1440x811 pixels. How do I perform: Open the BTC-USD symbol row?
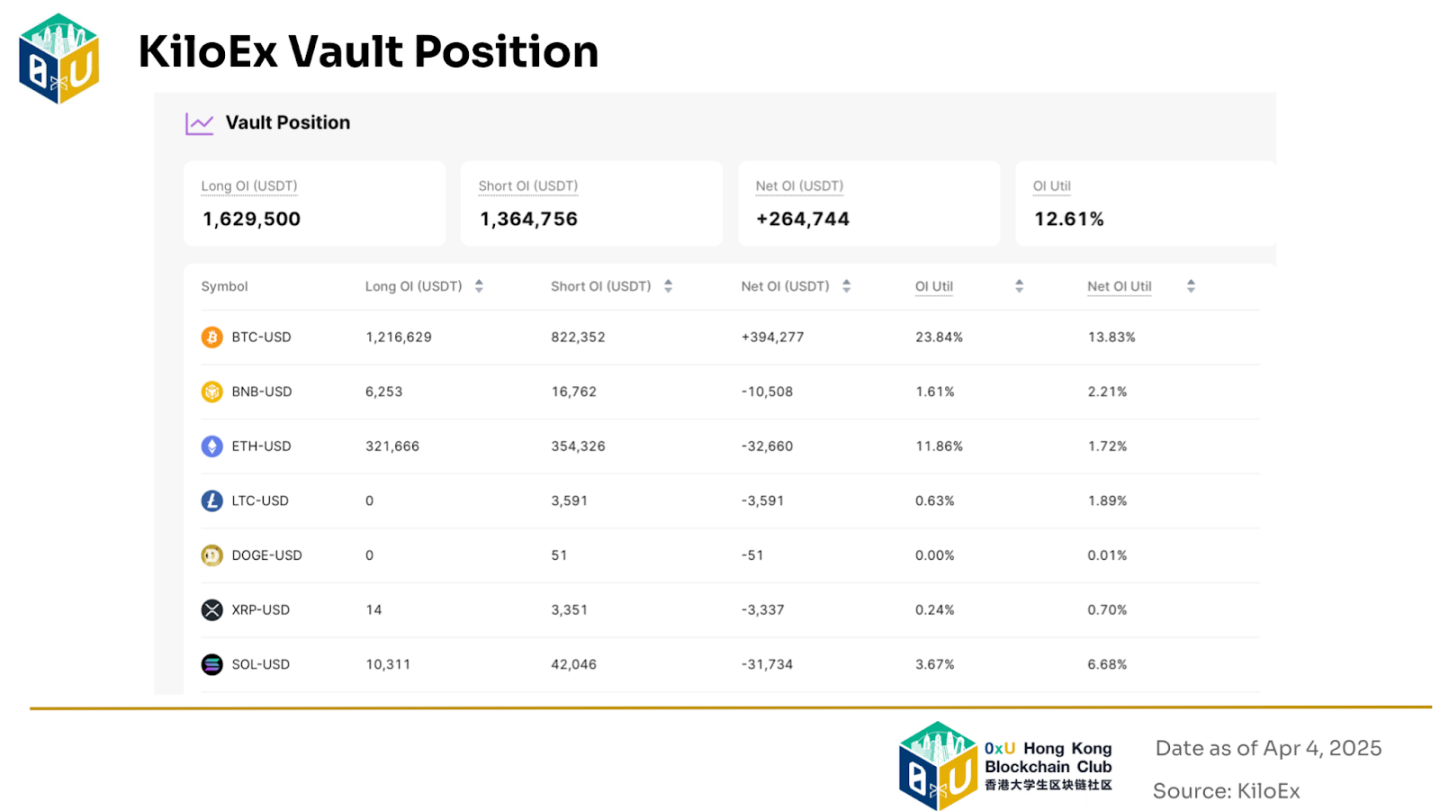coord(261,337)
